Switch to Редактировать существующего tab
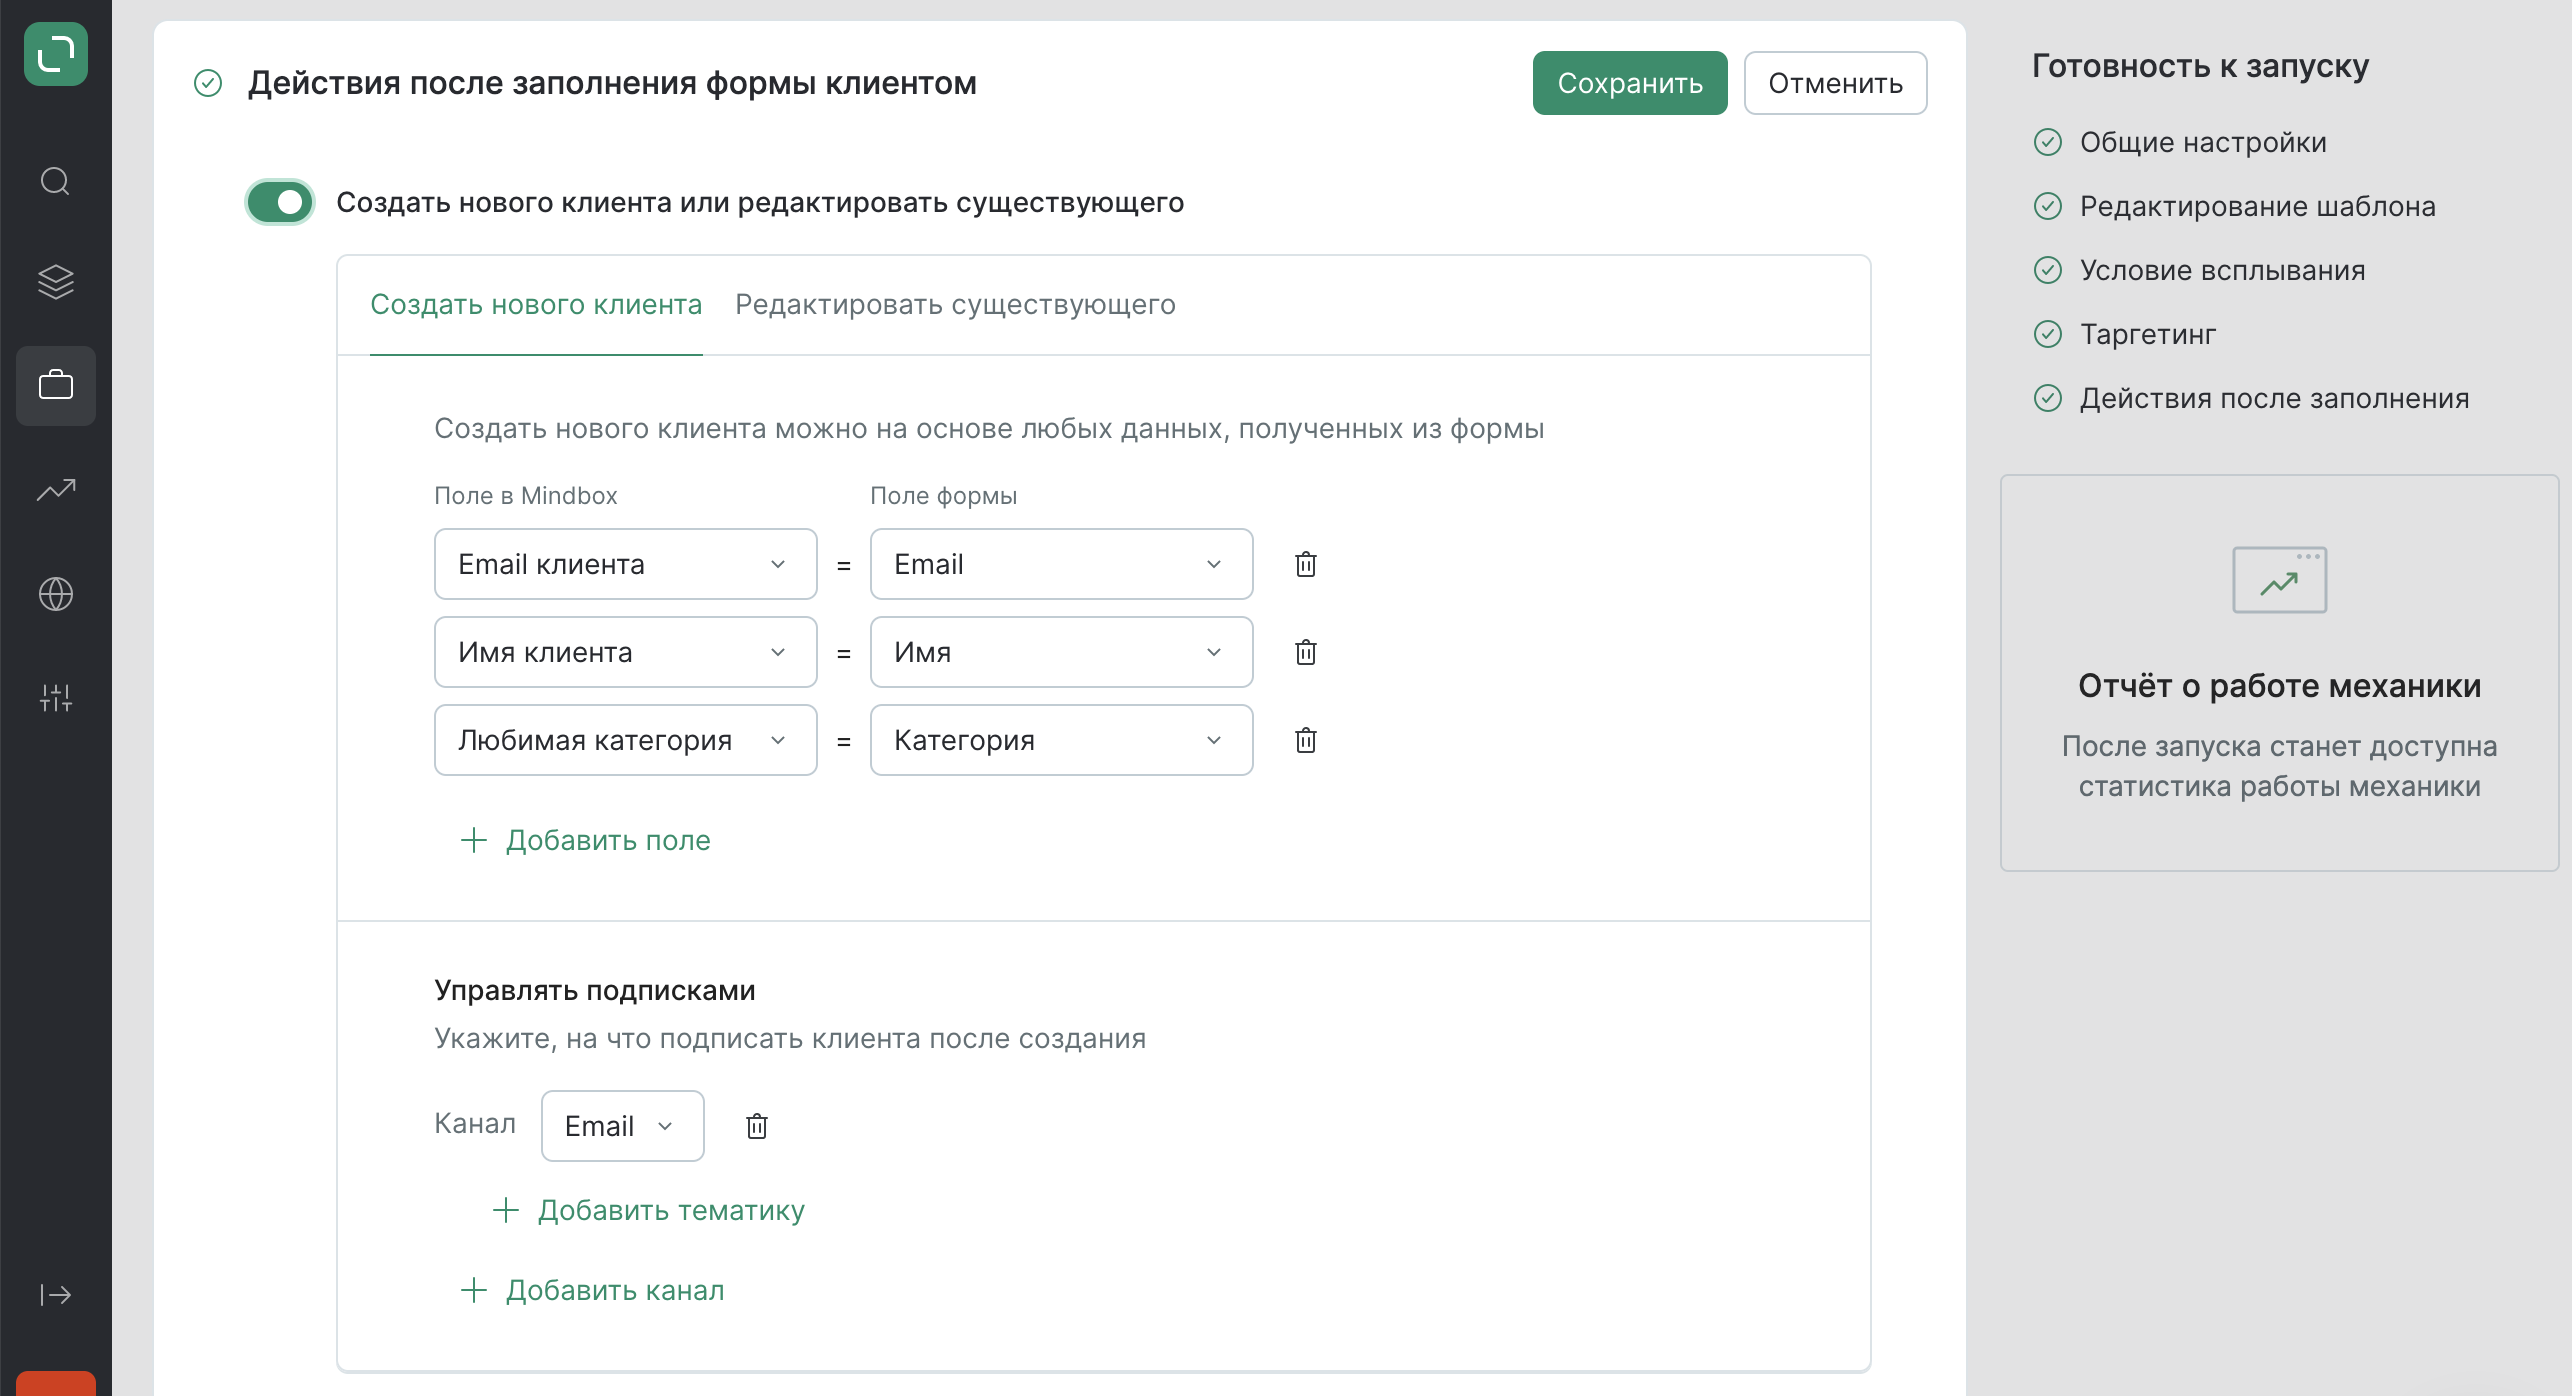 point(955,304)
